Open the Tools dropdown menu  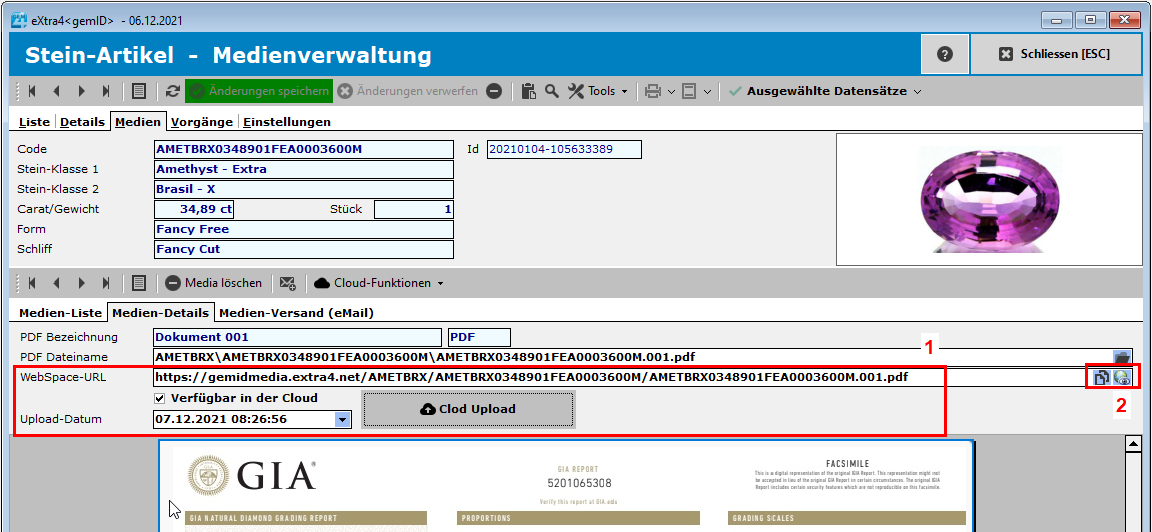coord(599,91)
